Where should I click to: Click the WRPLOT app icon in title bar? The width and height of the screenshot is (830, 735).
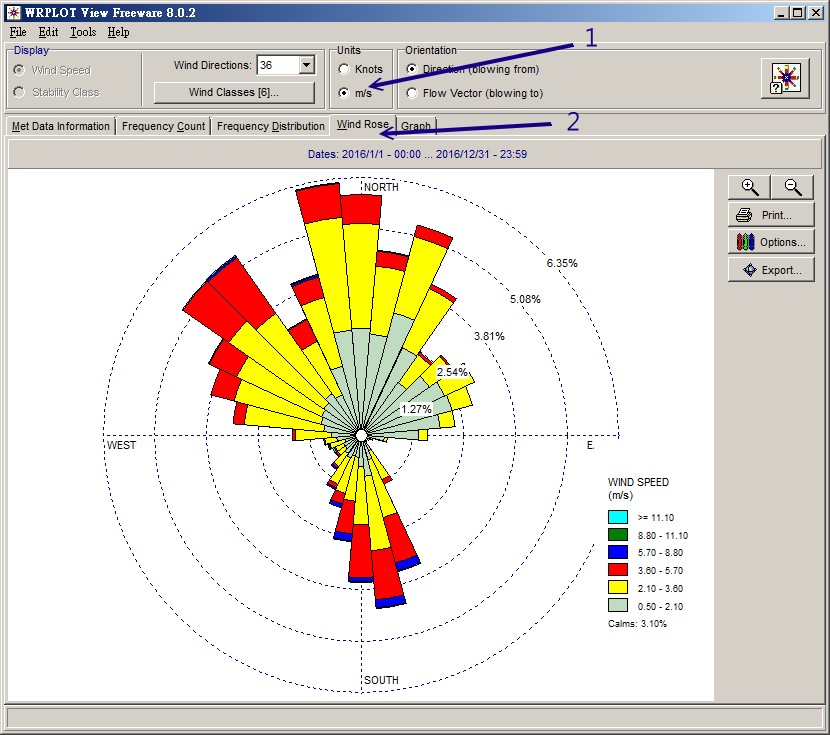[13, 12]
